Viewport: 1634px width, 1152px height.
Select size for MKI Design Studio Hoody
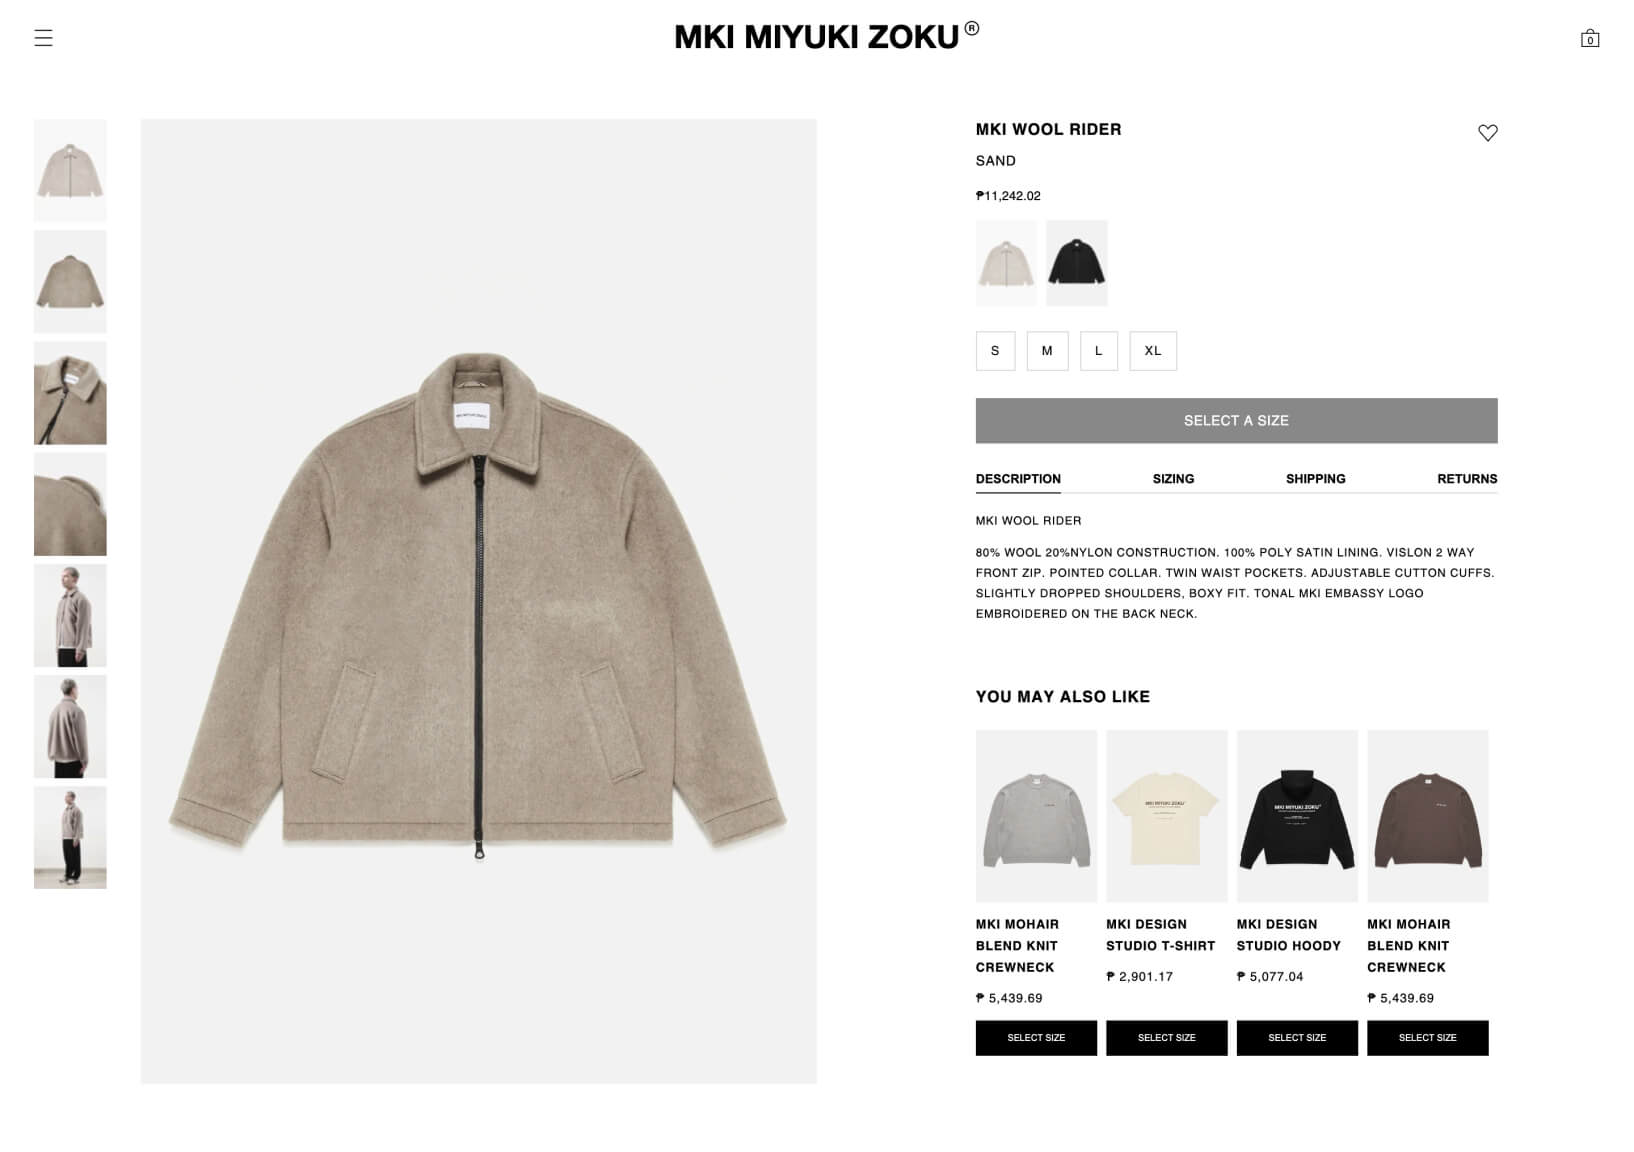tap(1297, 1038)
